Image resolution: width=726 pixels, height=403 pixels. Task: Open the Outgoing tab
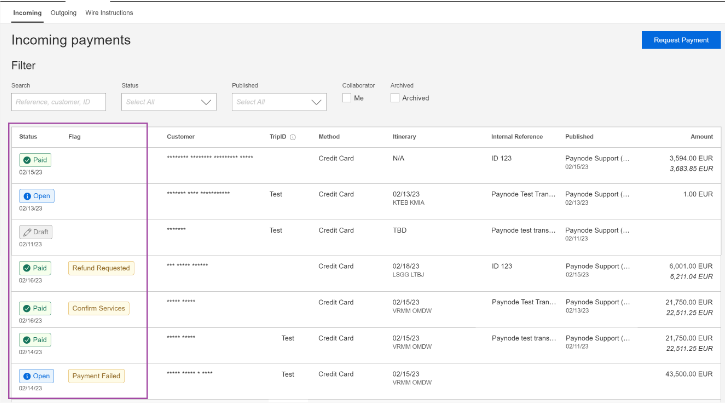63,13
